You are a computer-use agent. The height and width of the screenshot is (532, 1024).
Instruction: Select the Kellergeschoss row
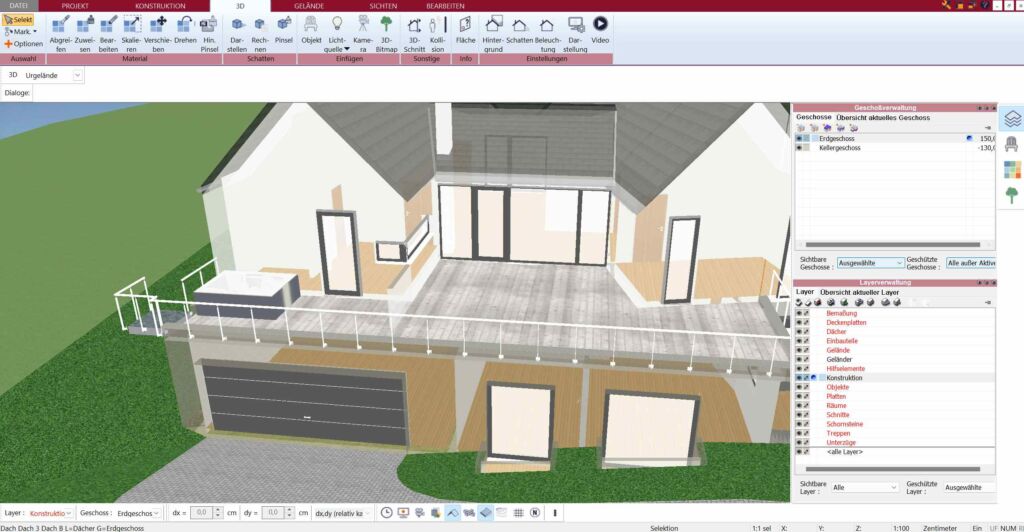click(895, 148)
